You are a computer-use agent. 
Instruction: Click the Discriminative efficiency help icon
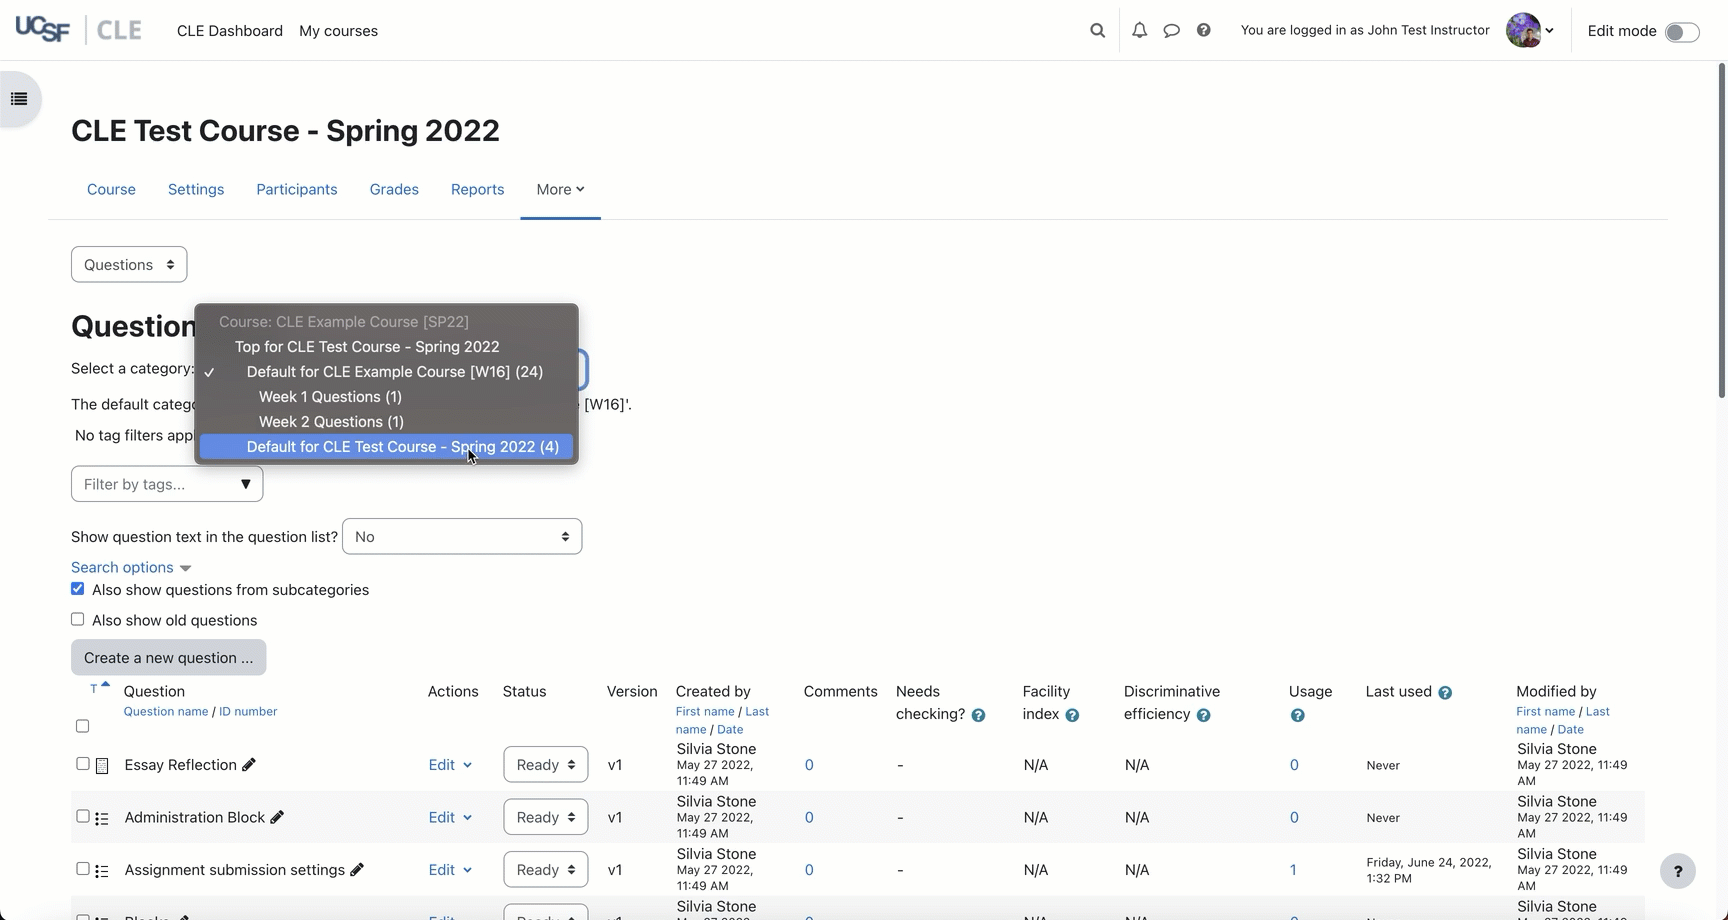pos(1203,715)
